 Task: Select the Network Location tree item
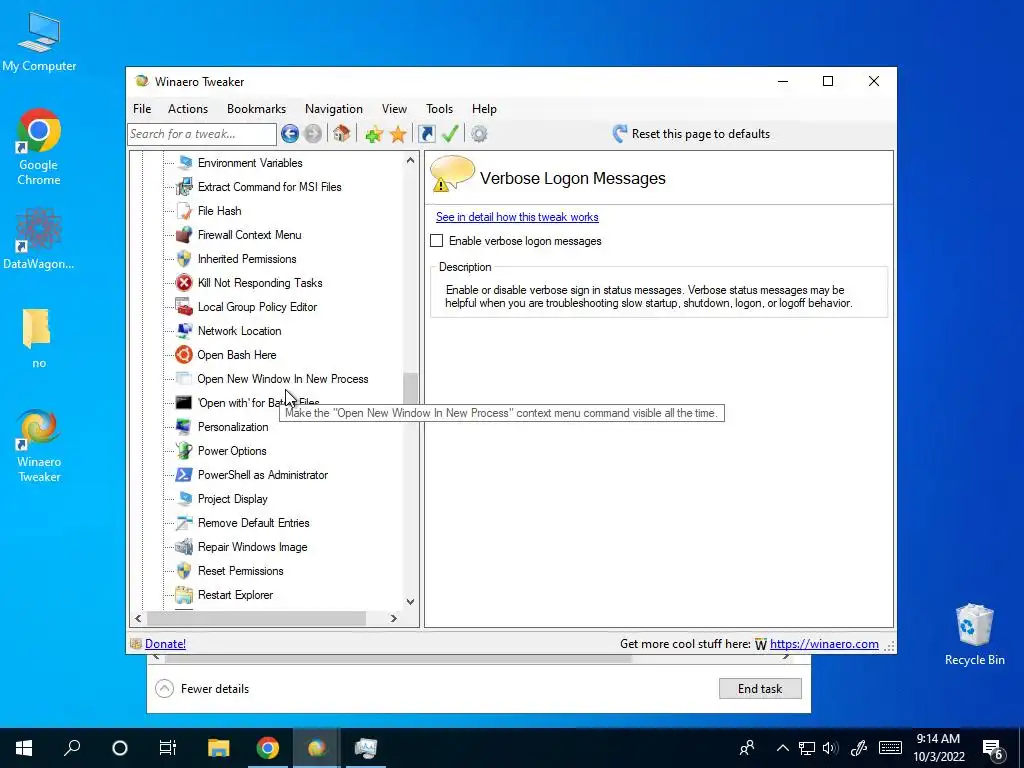[240, 331]
